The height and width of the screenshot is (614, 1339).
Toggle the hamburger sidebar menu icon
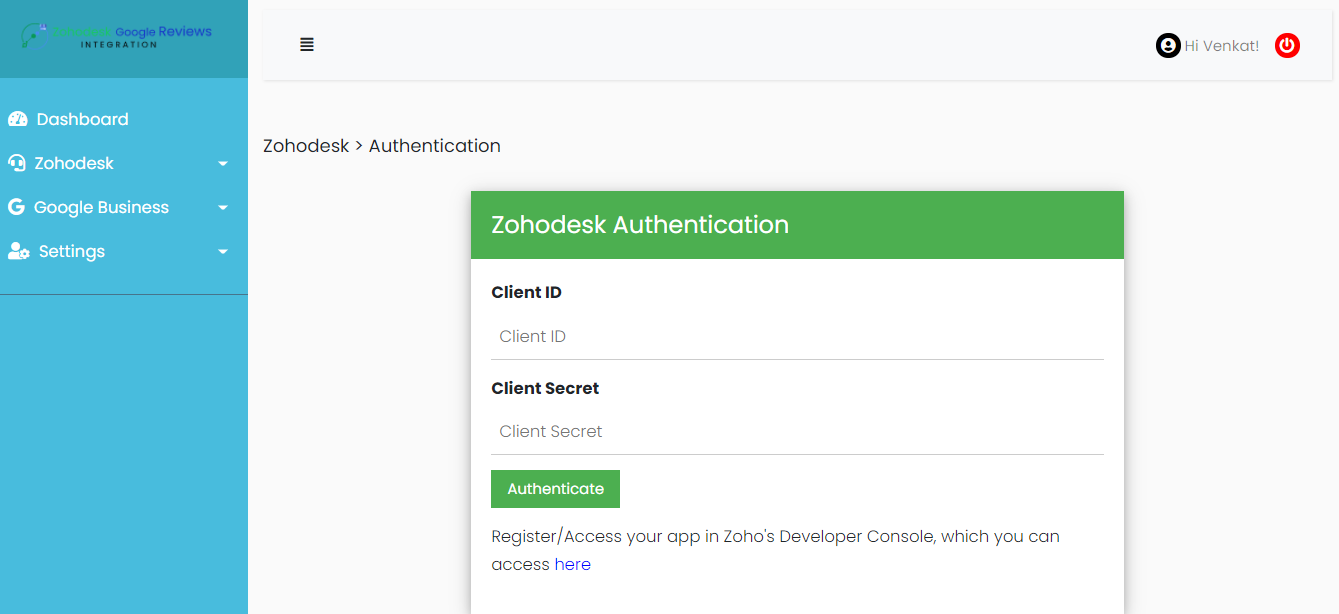pos(307,45)
